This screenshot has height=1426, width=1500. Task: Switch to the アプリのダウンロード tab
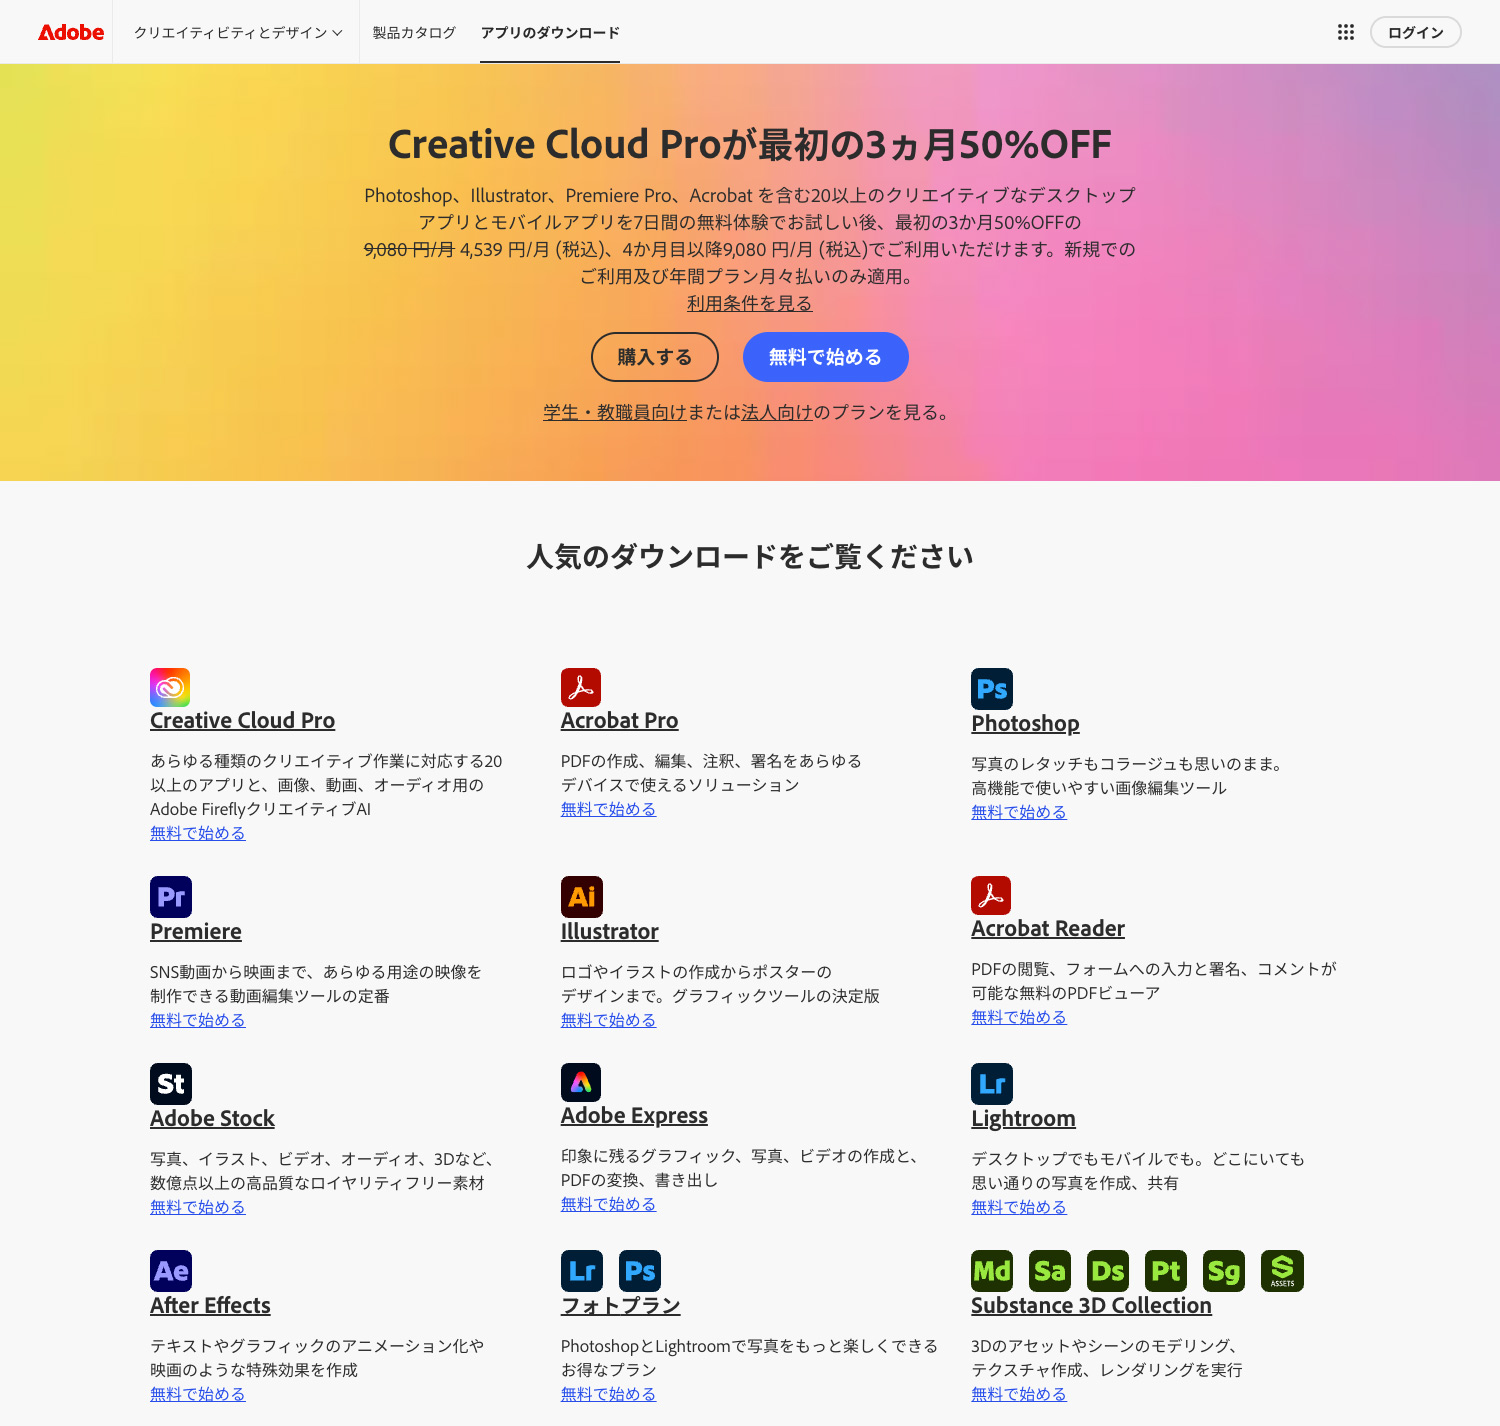click(x=550, y=31)
